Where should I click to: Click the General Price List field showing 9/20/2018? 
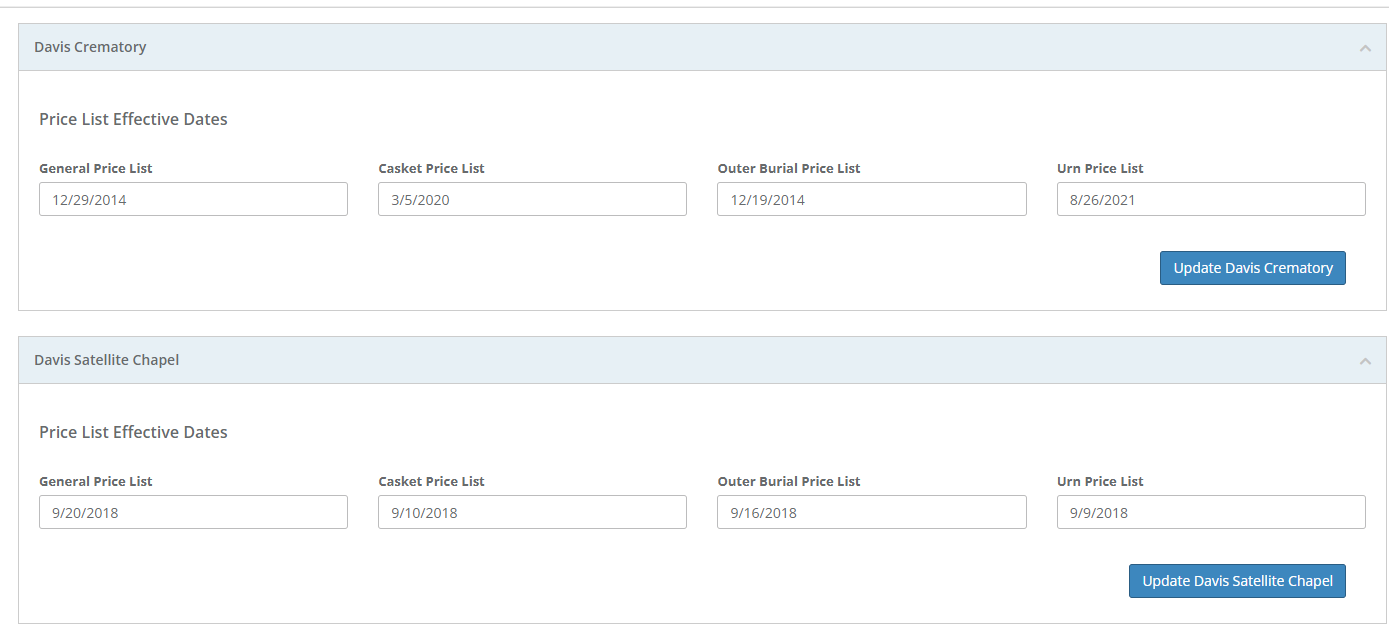tap(193, 511)
